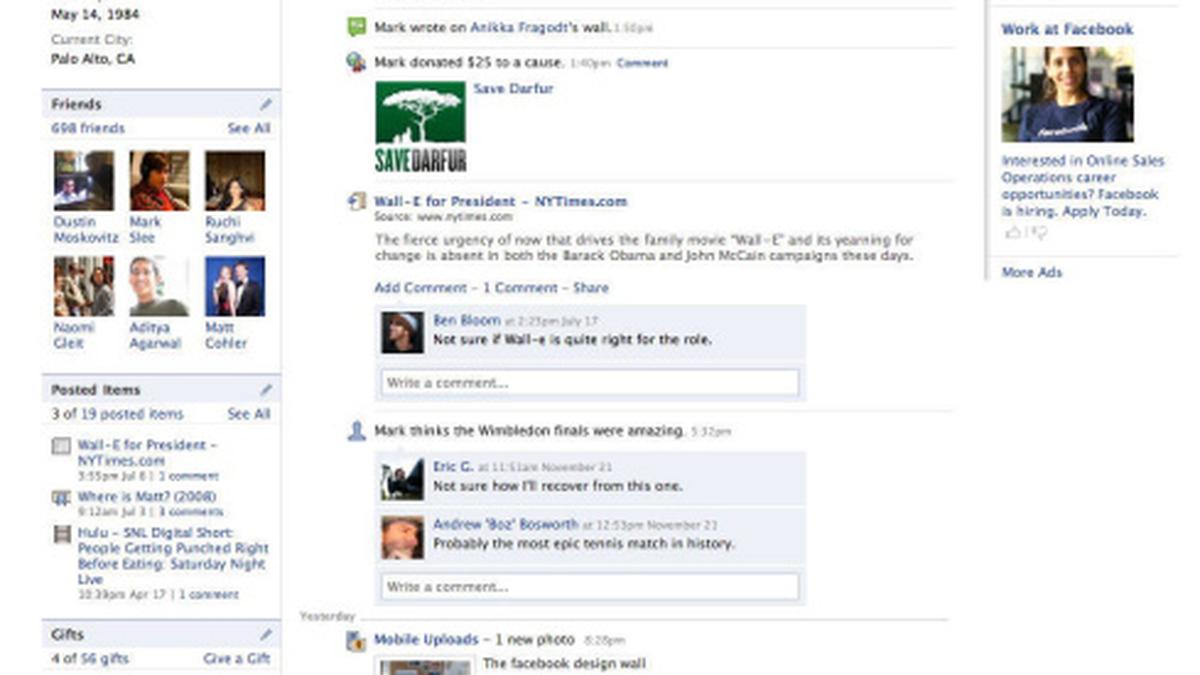Click thumbs down icon on the ad
This screenshot has width=1200, height=675.
pos(1039,233)
